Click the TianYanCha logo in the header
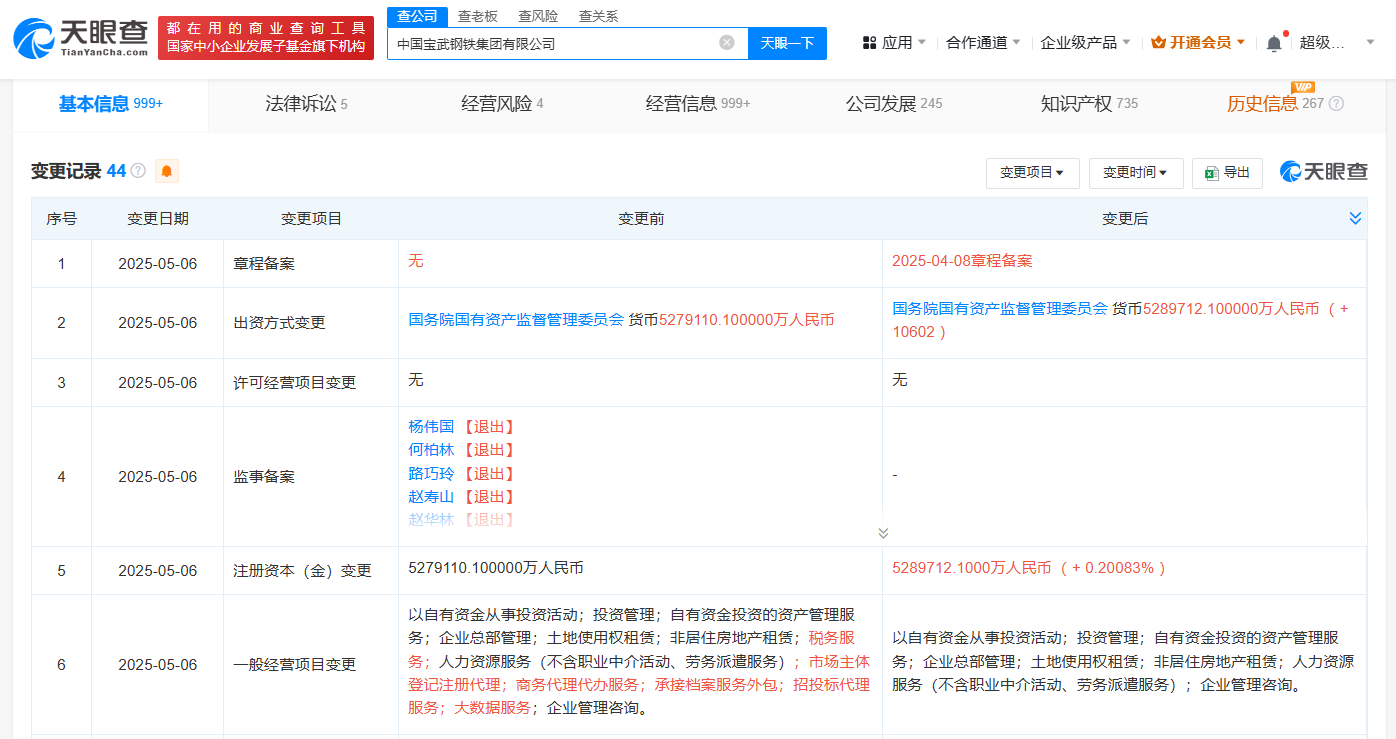This screenshot has width=1396, height=739. click(x=79, y=38)
